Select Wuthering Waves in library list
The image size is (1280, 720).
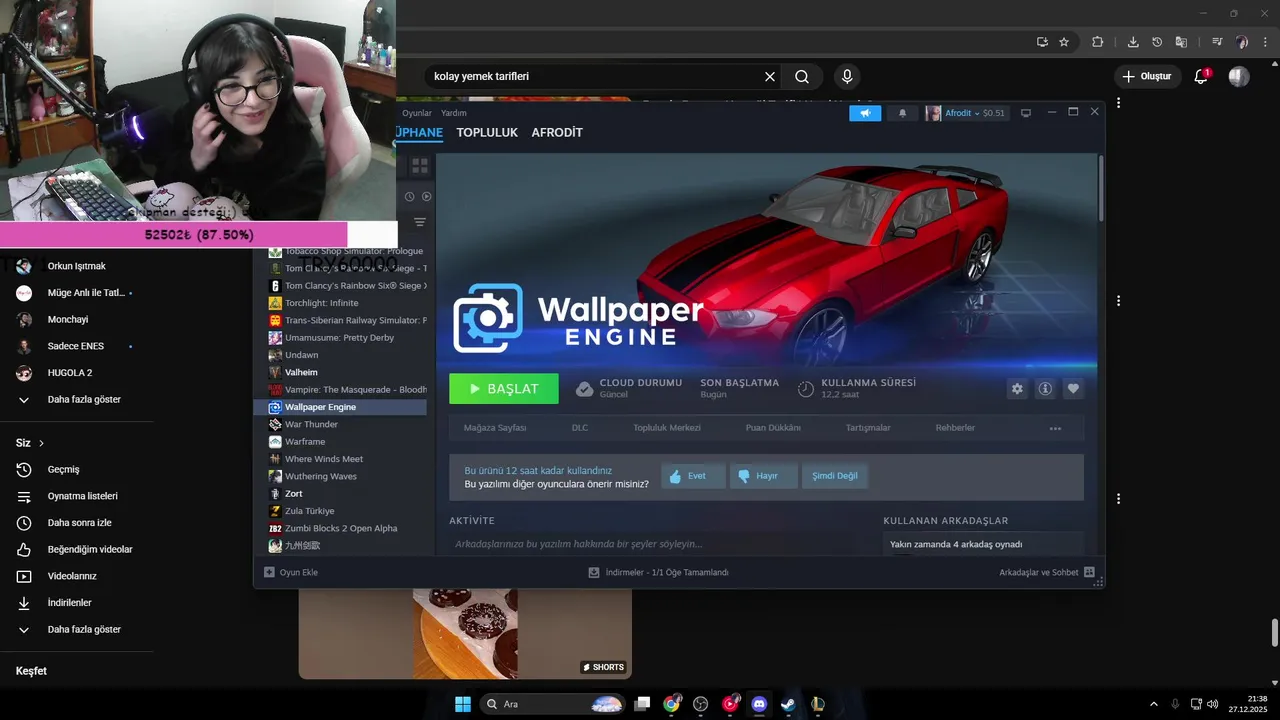tap(347, 476)
